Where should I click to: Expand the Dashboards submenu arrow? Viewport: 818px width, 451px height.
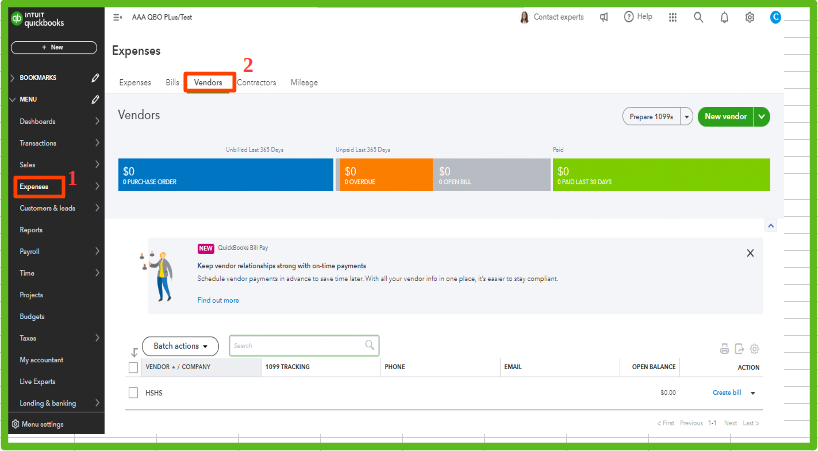[97, 121]
